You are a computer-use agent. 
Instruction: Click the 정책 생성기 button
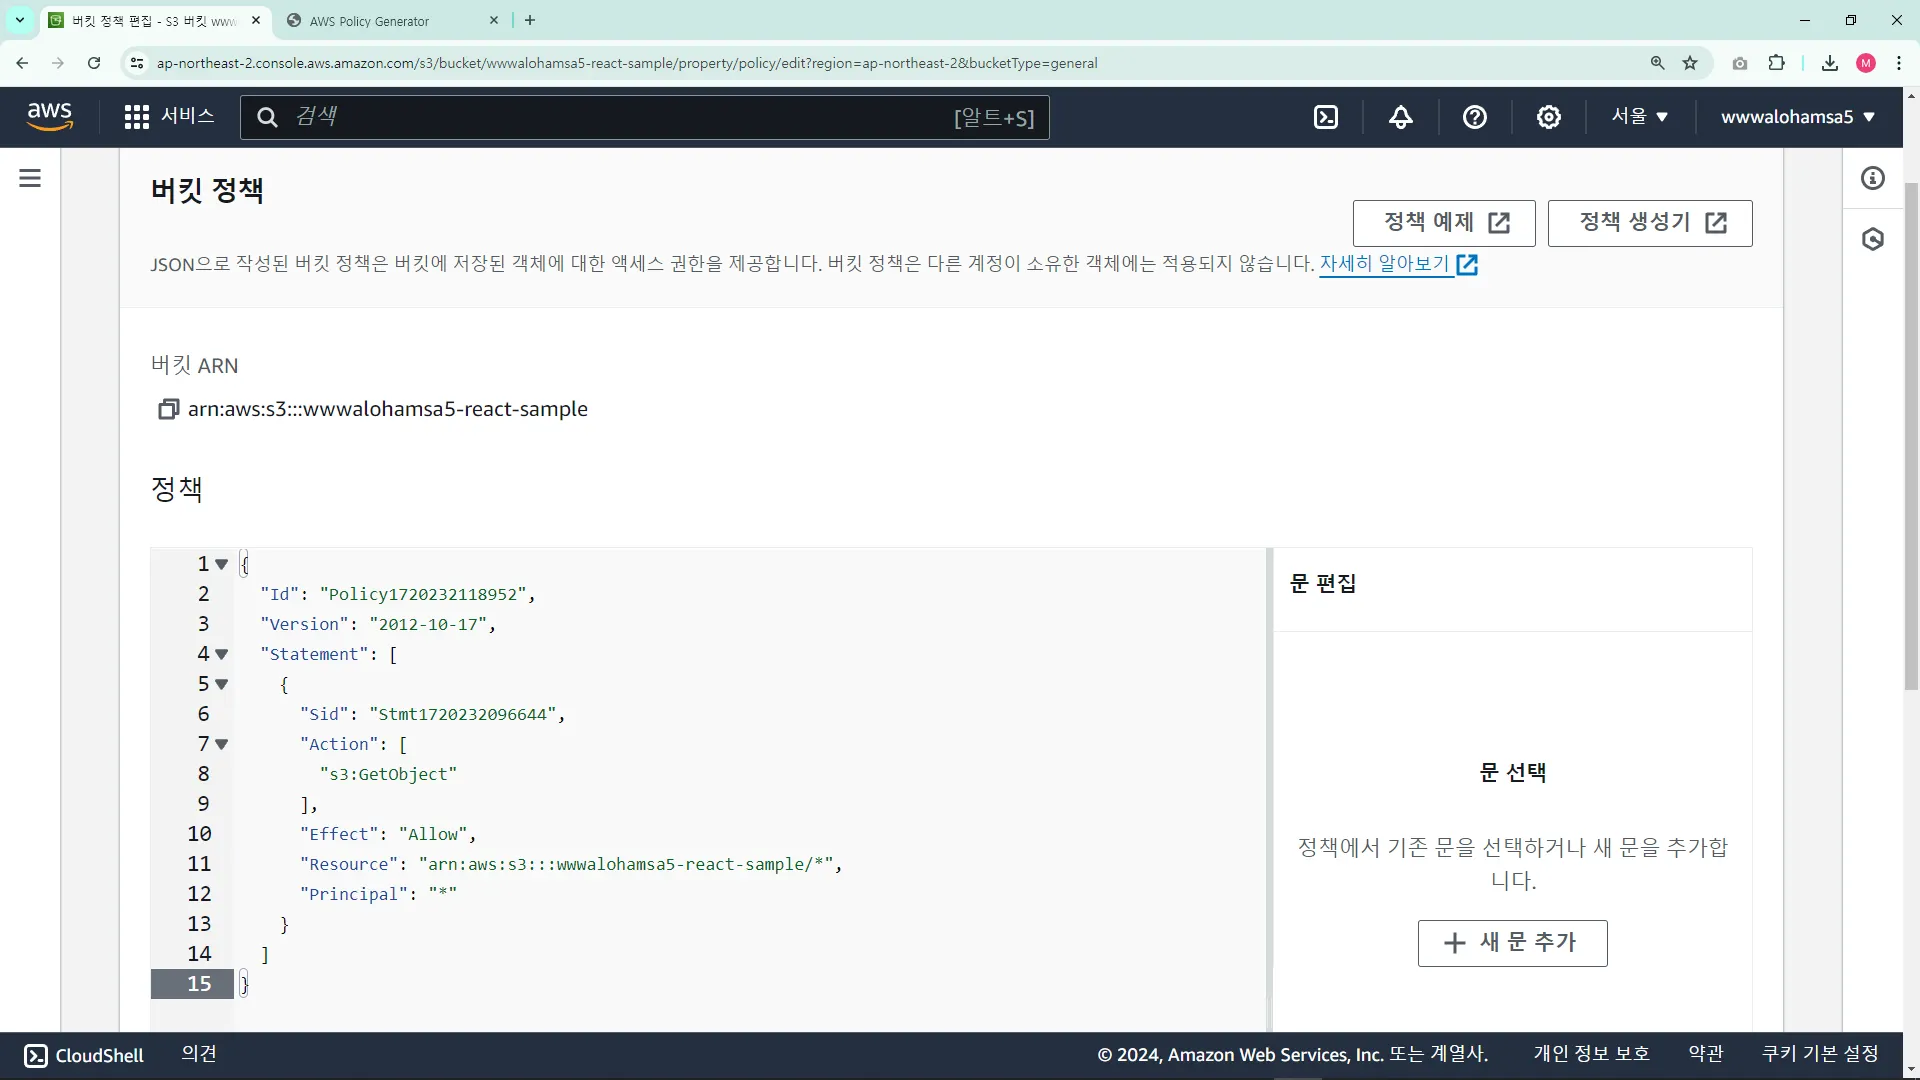coord(1649,223)
